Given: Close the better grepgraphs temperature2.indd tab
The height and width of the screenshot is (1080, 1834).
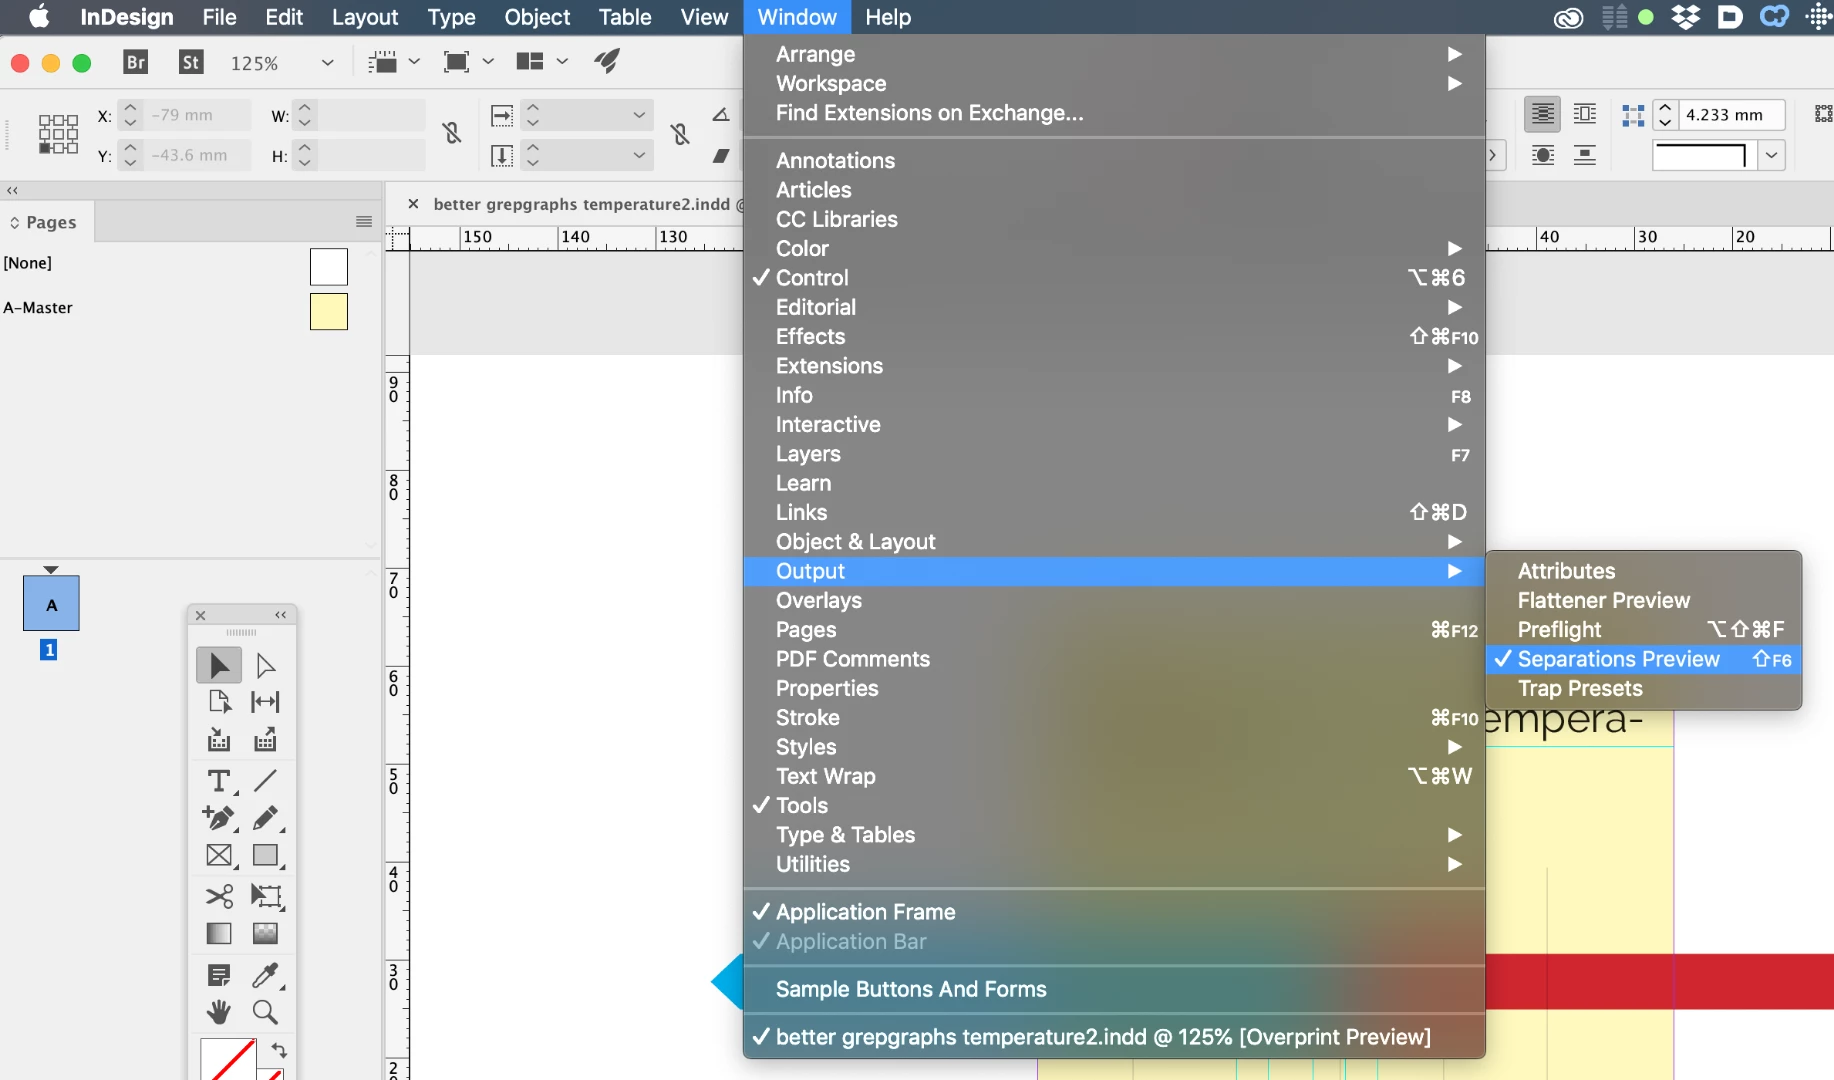Looking at the screenshot, I should (413, 204).
